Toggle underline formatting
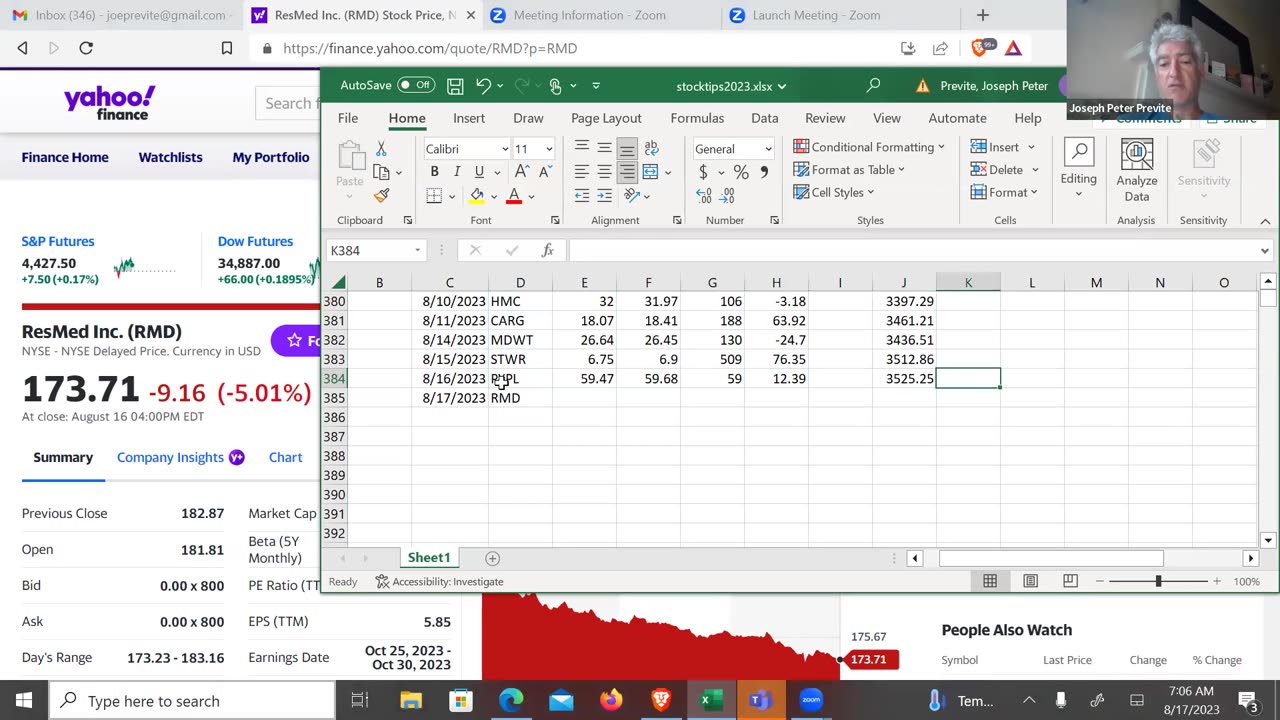The width and height of the screenshot is (1280, 720). (479, 172)
